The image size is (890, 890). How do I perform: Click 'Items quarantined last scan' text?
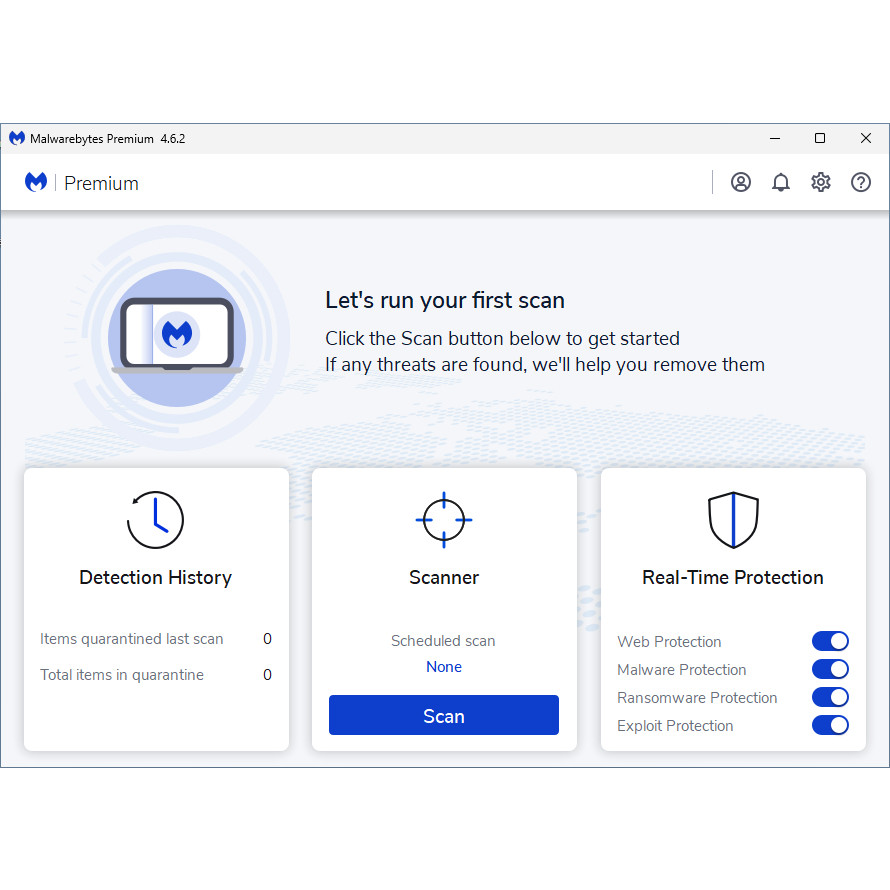click(x=132, y=639)
